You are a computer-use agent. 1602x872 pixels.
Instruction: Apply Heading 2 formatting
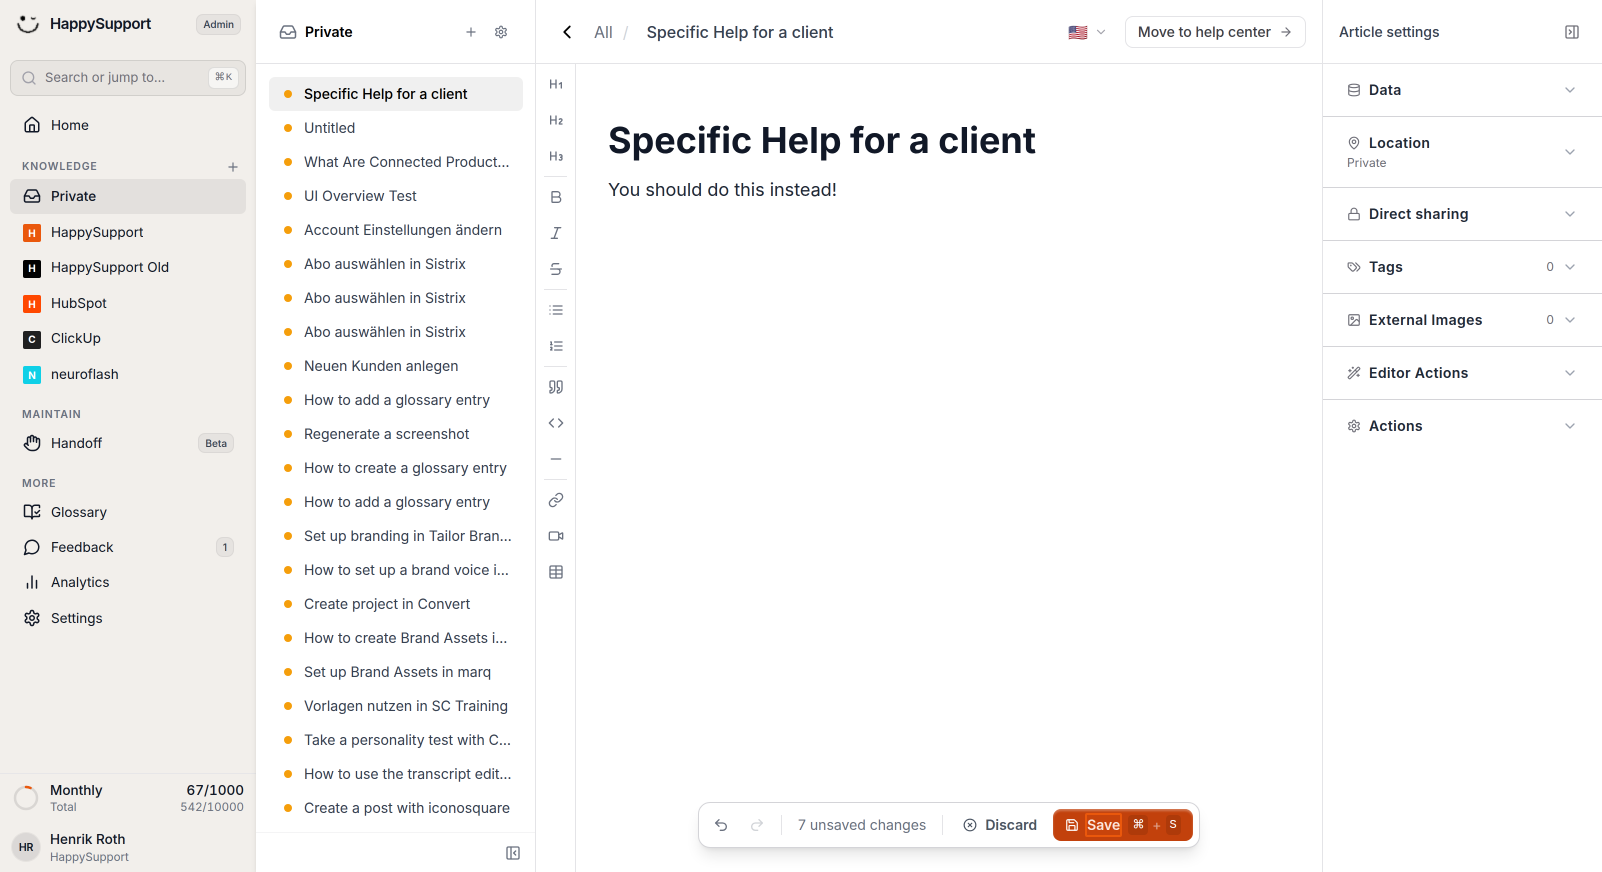coord(556,121)
